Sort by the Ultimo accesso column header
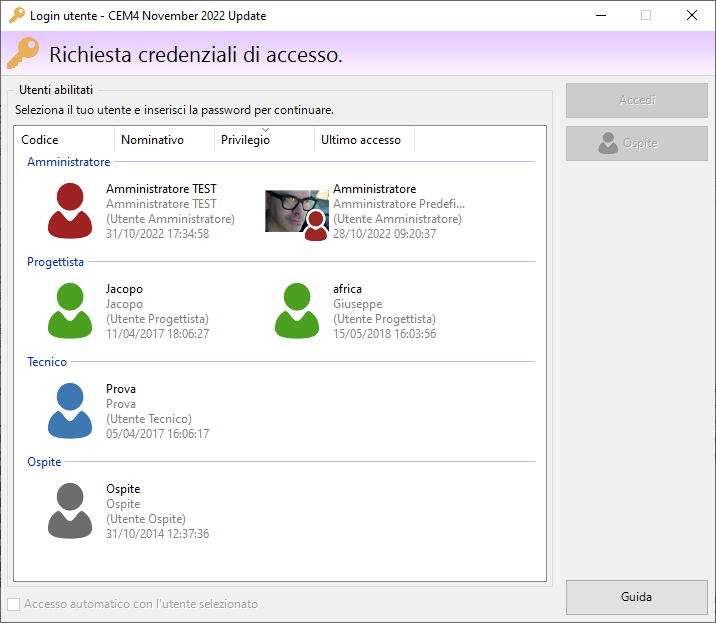The height and width of the screenshot is (623, 716). 364,140
